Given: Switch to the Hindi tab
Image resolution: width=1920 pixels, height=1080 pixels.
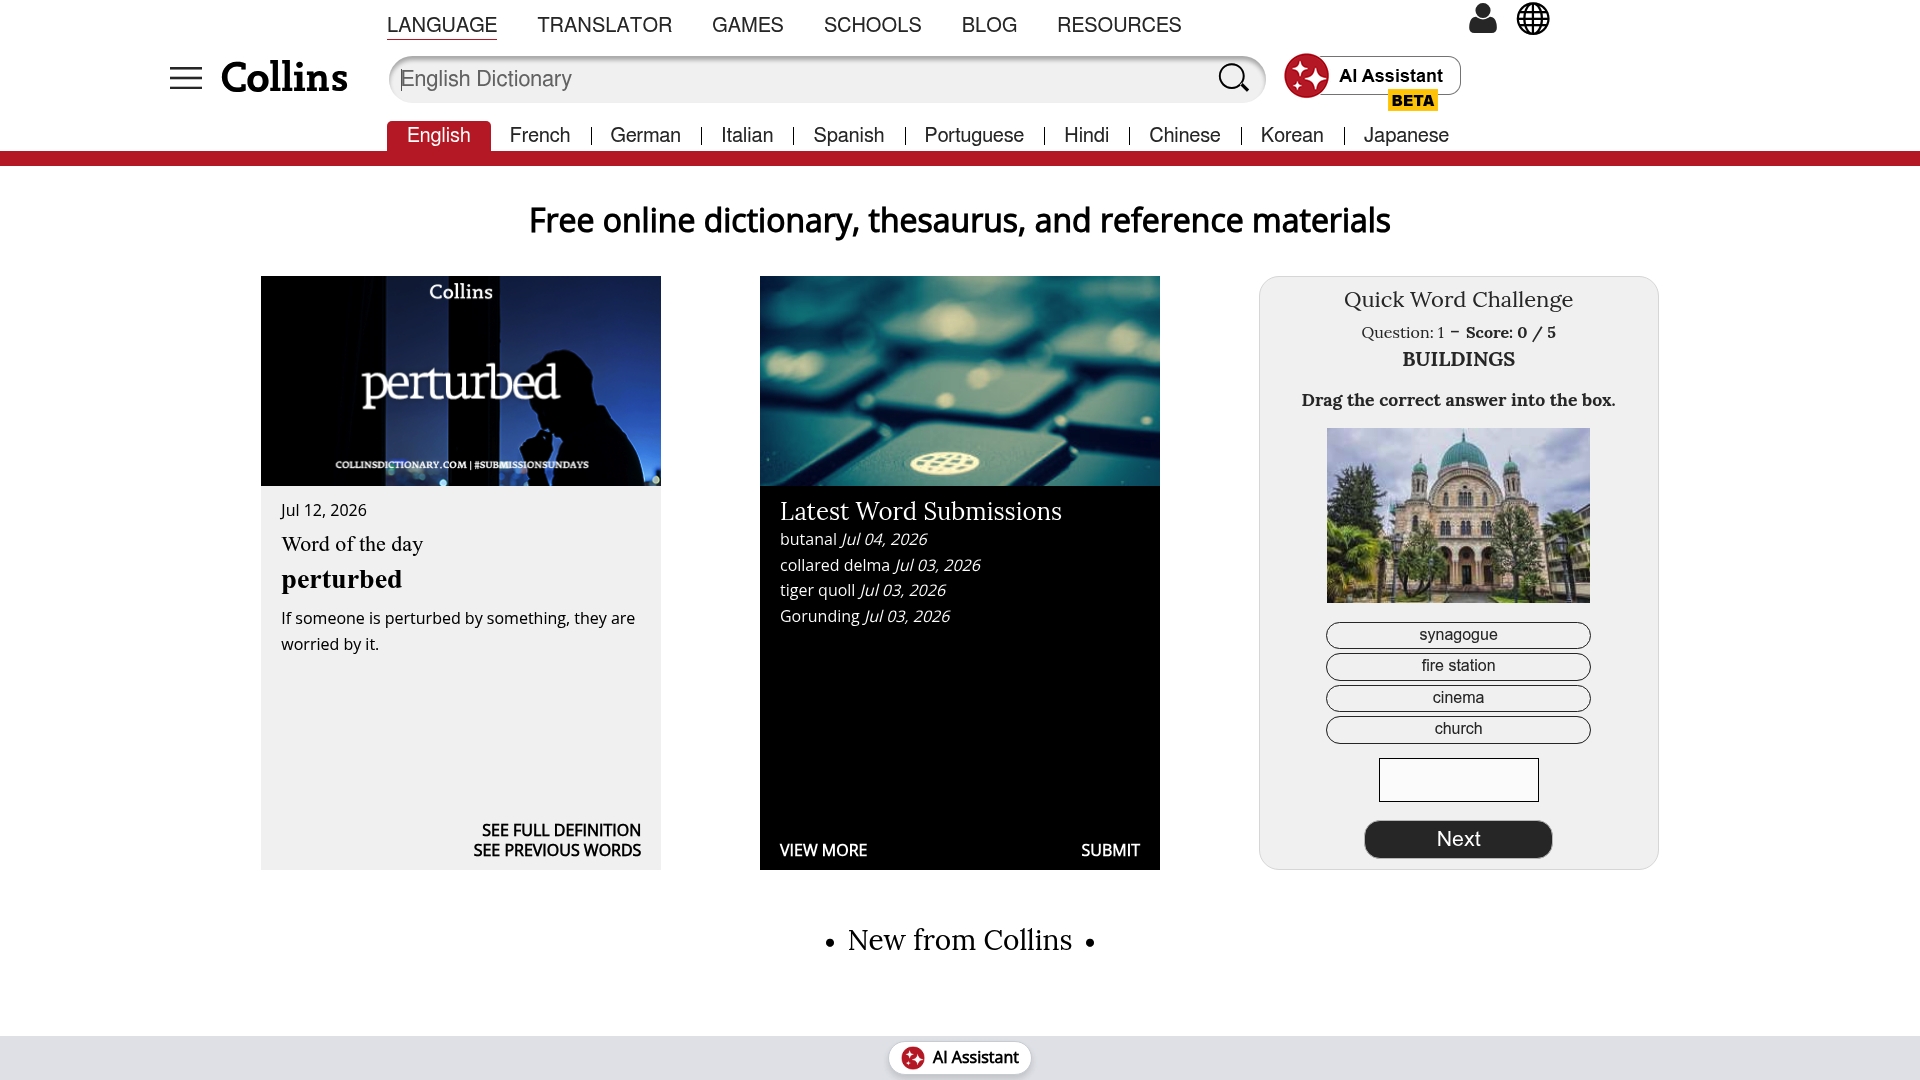Looking at the screenshot, I should [1086, 135].
